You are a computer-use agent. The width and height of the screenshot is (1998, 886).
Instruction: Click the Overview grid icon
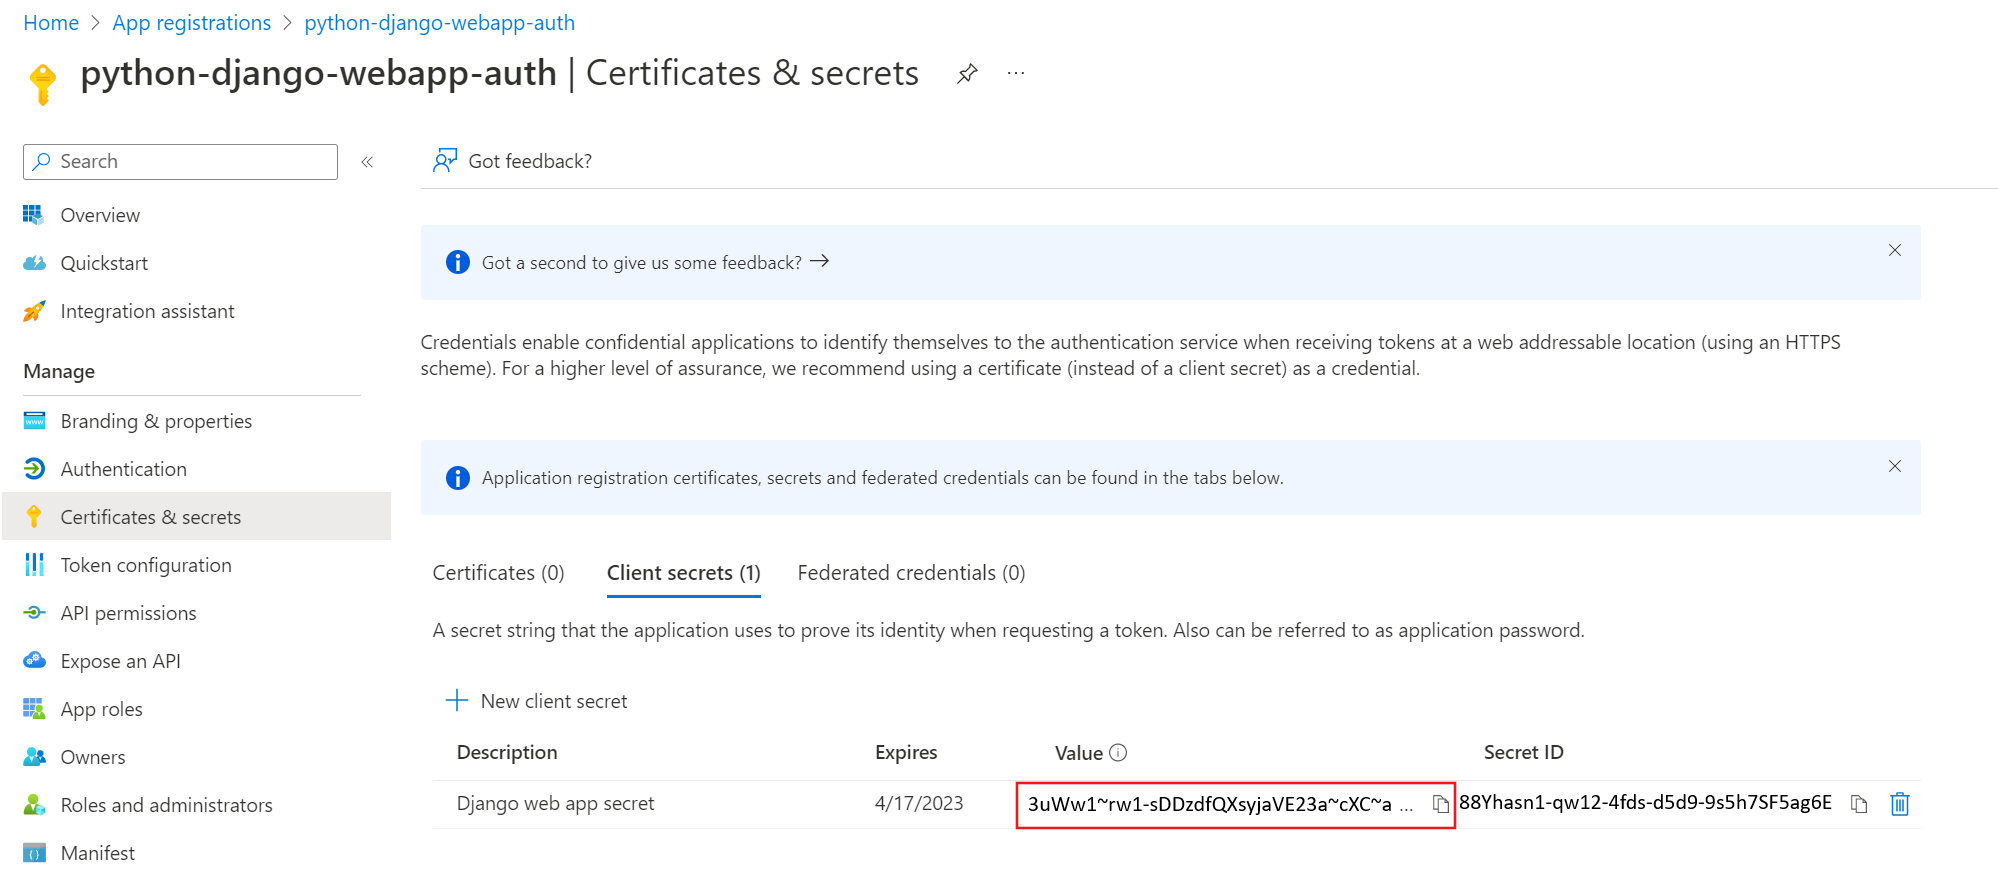(x=34, y=214)
